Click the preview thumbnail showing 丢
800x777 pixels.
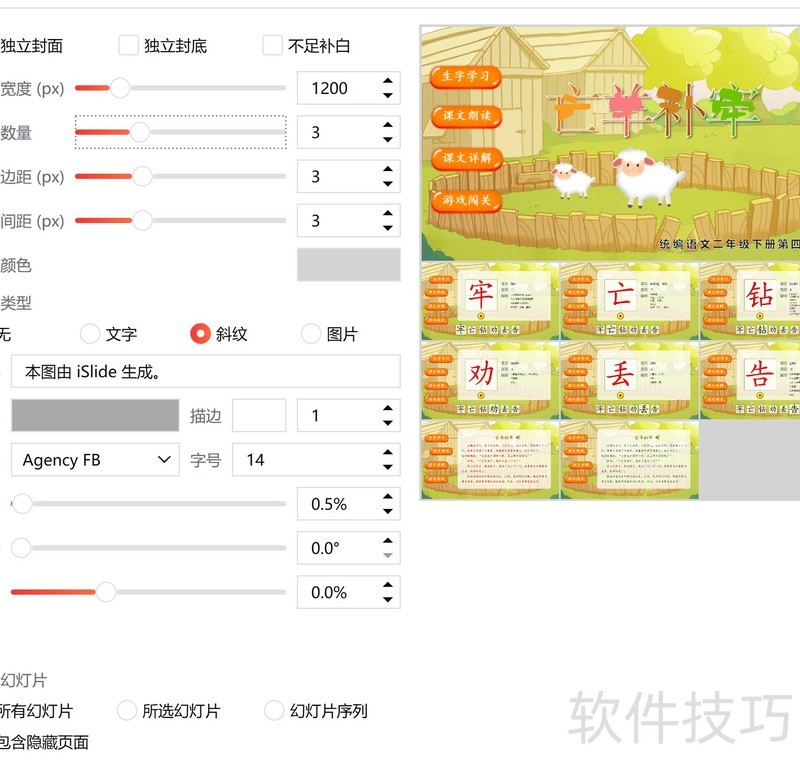tap(630, 380)
